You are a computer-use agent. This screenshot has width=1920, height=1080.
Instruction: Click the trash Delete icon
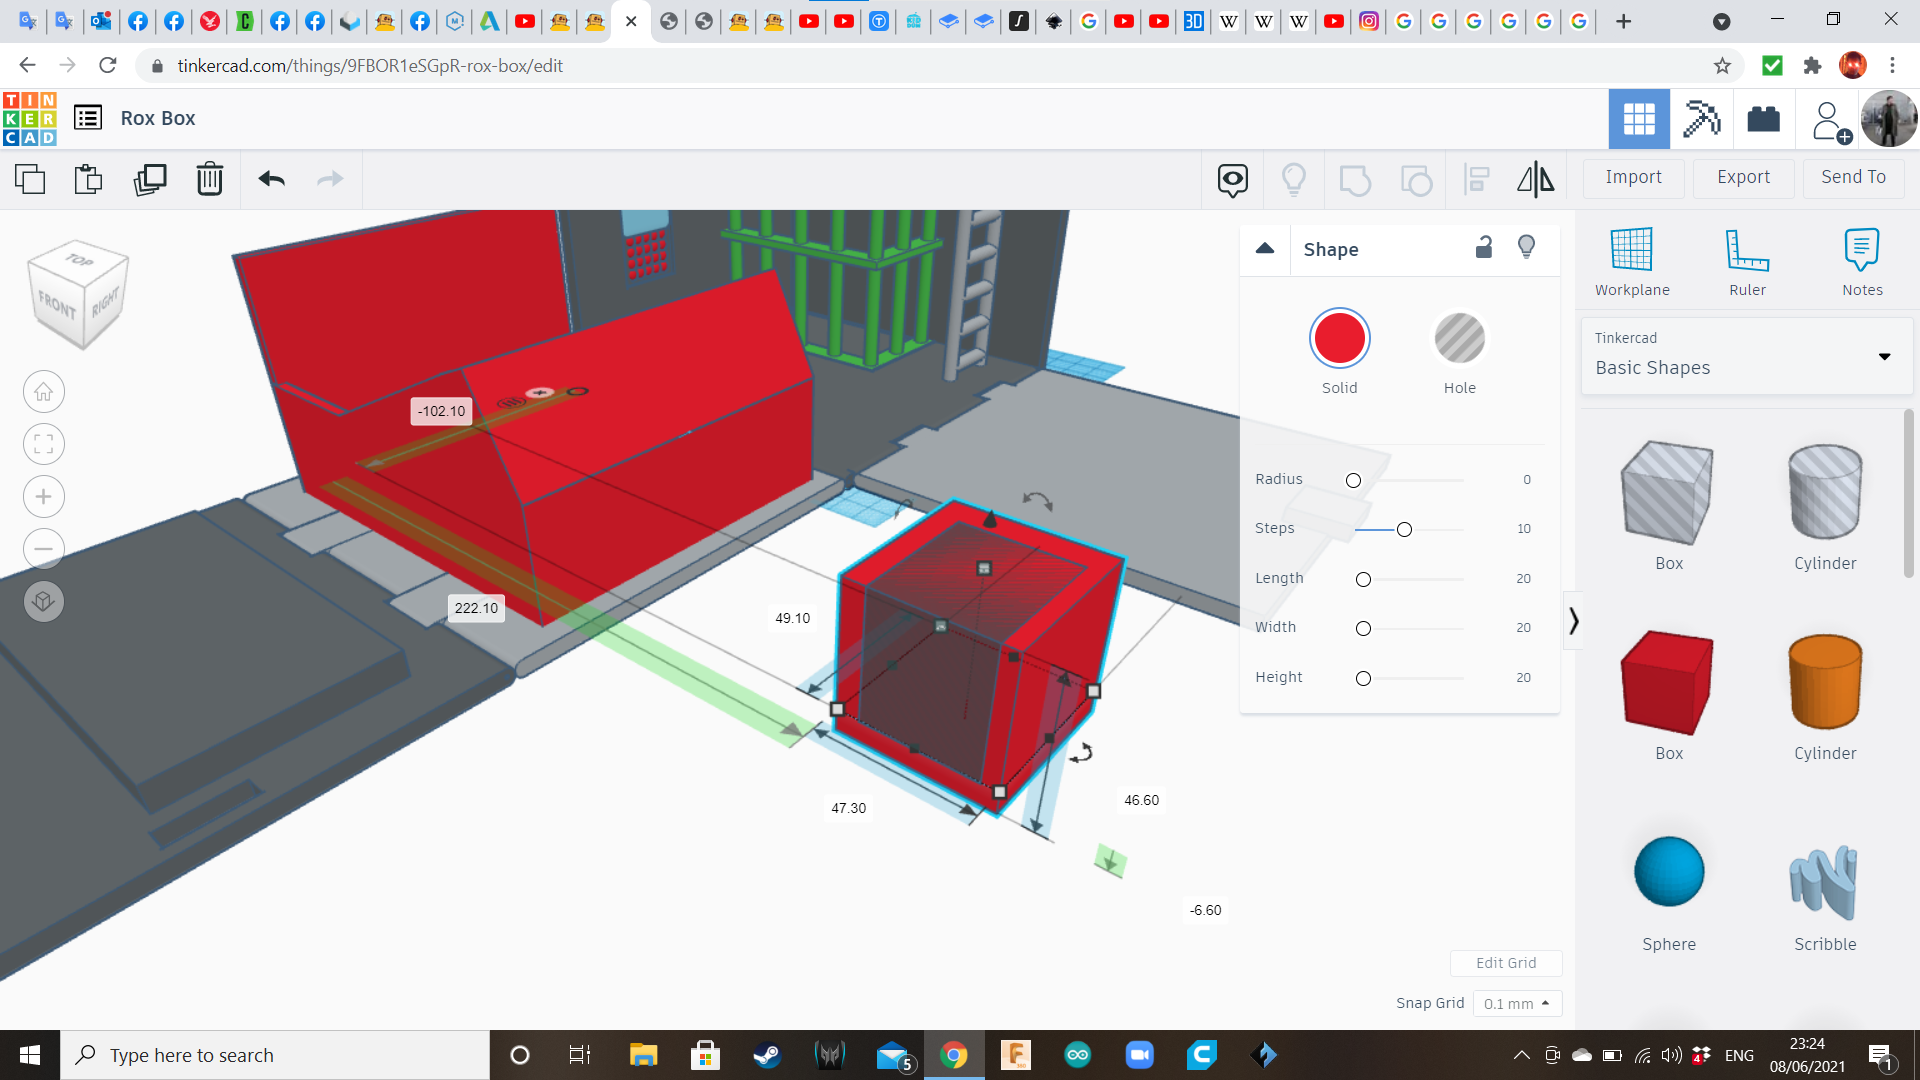pos(210,179)
